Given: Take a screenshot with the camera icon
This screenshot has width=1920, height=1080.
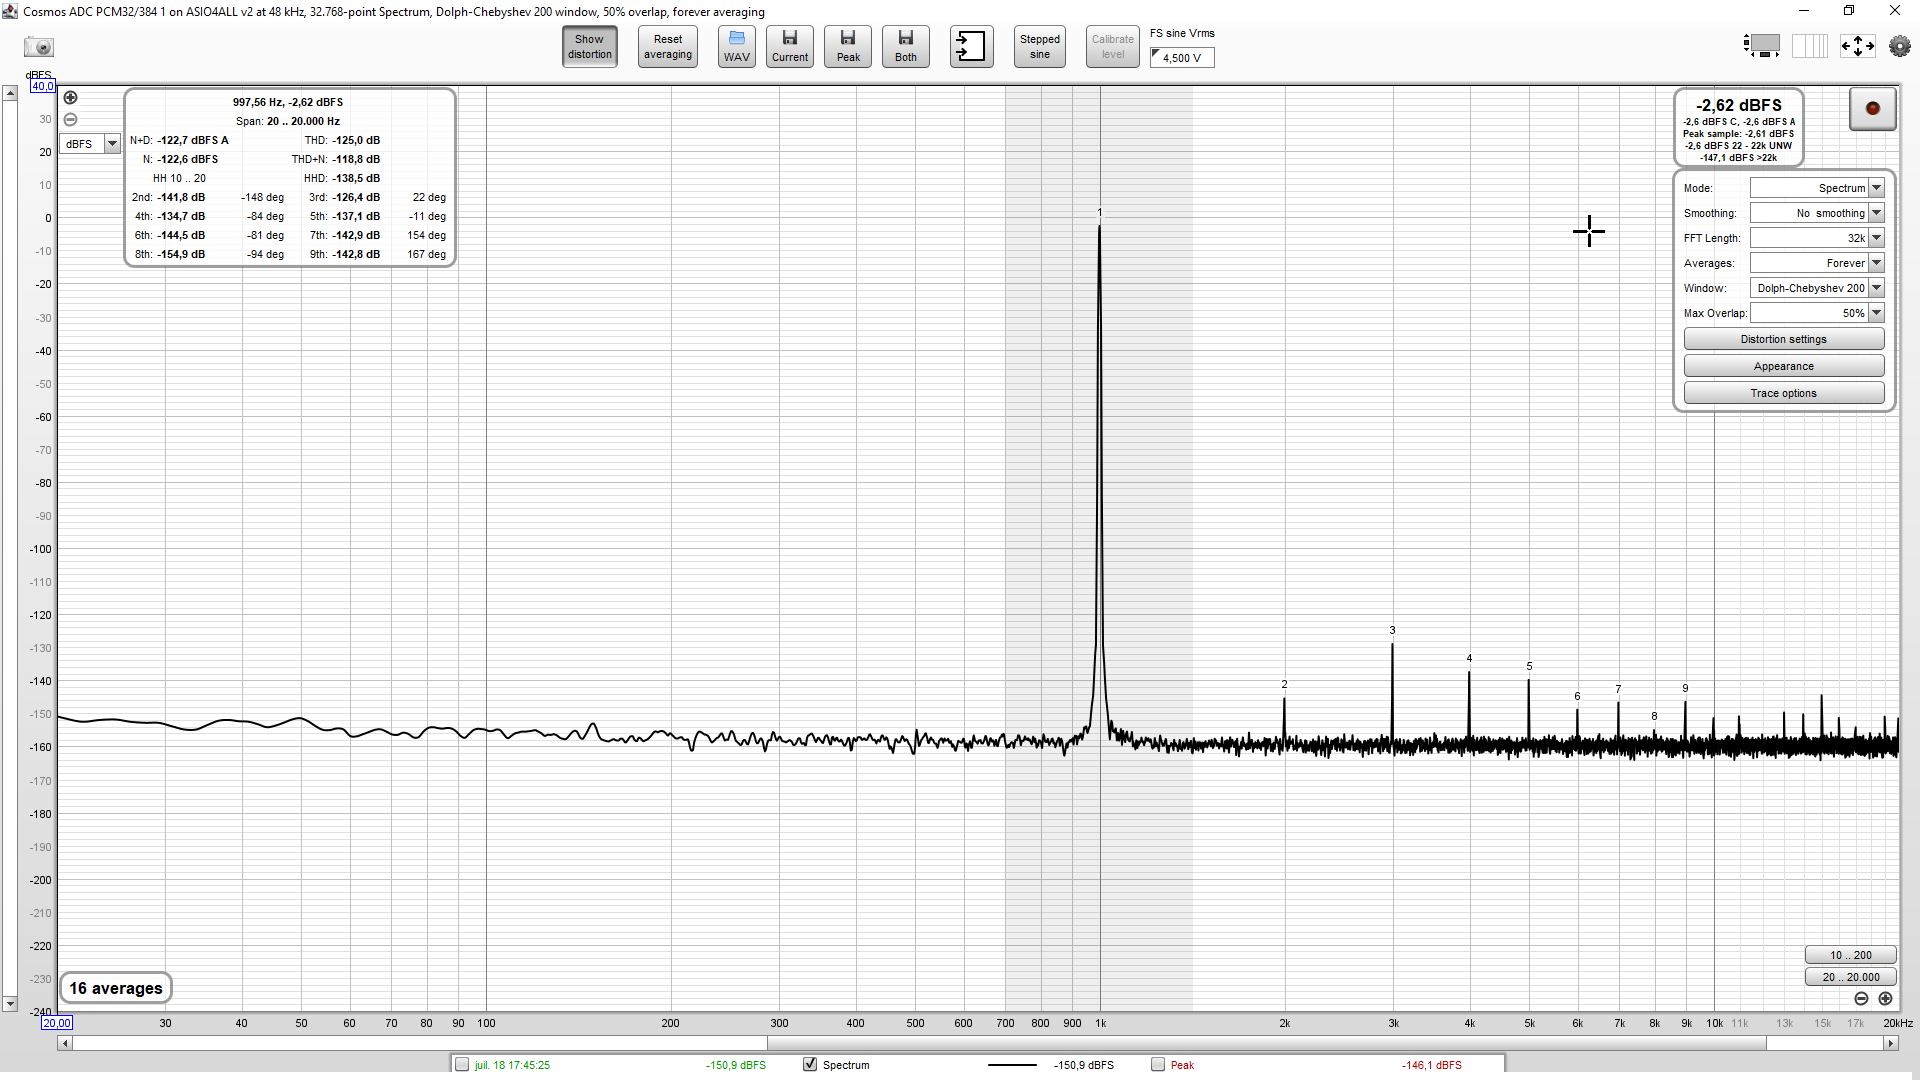Looking at the screenshot, I should [40, 46].
